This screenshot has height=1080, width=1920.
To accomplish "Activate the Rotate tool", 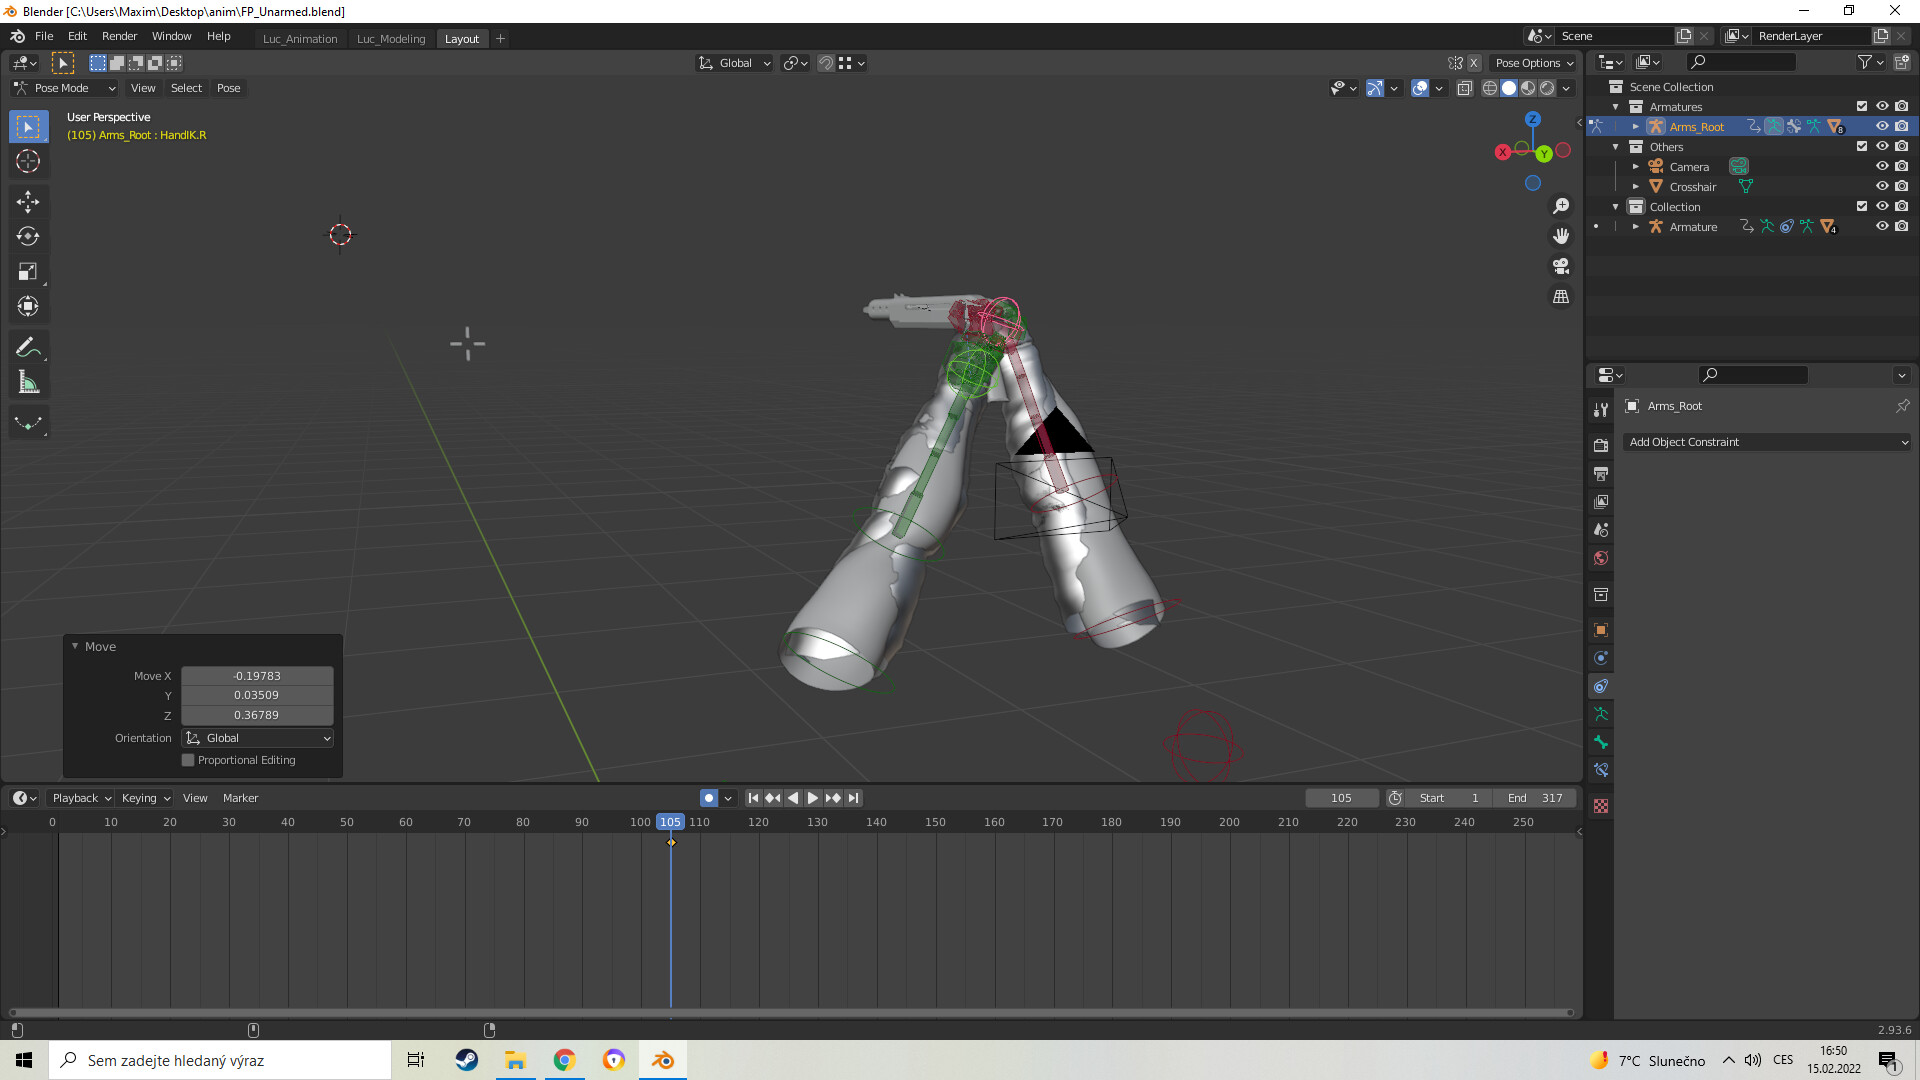I will coord(28,236).
